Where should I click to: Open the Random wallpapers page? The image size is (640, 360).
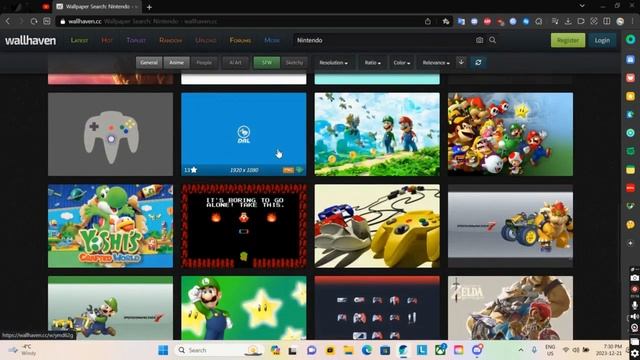tap(171, 40)
